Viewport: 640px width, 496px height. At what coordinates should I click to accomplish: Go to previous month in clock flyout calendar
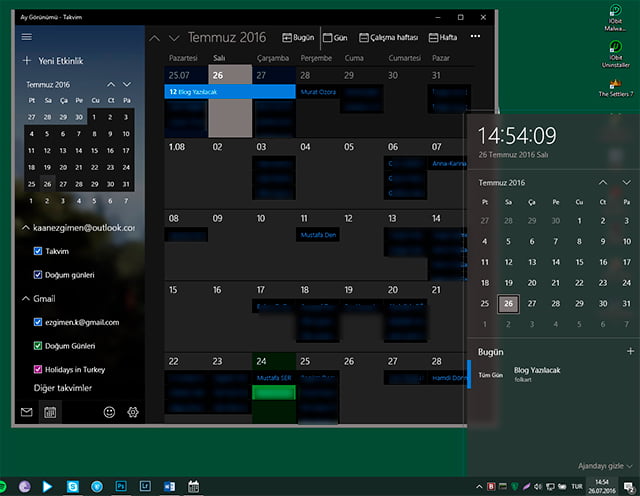tap(603, 182)
